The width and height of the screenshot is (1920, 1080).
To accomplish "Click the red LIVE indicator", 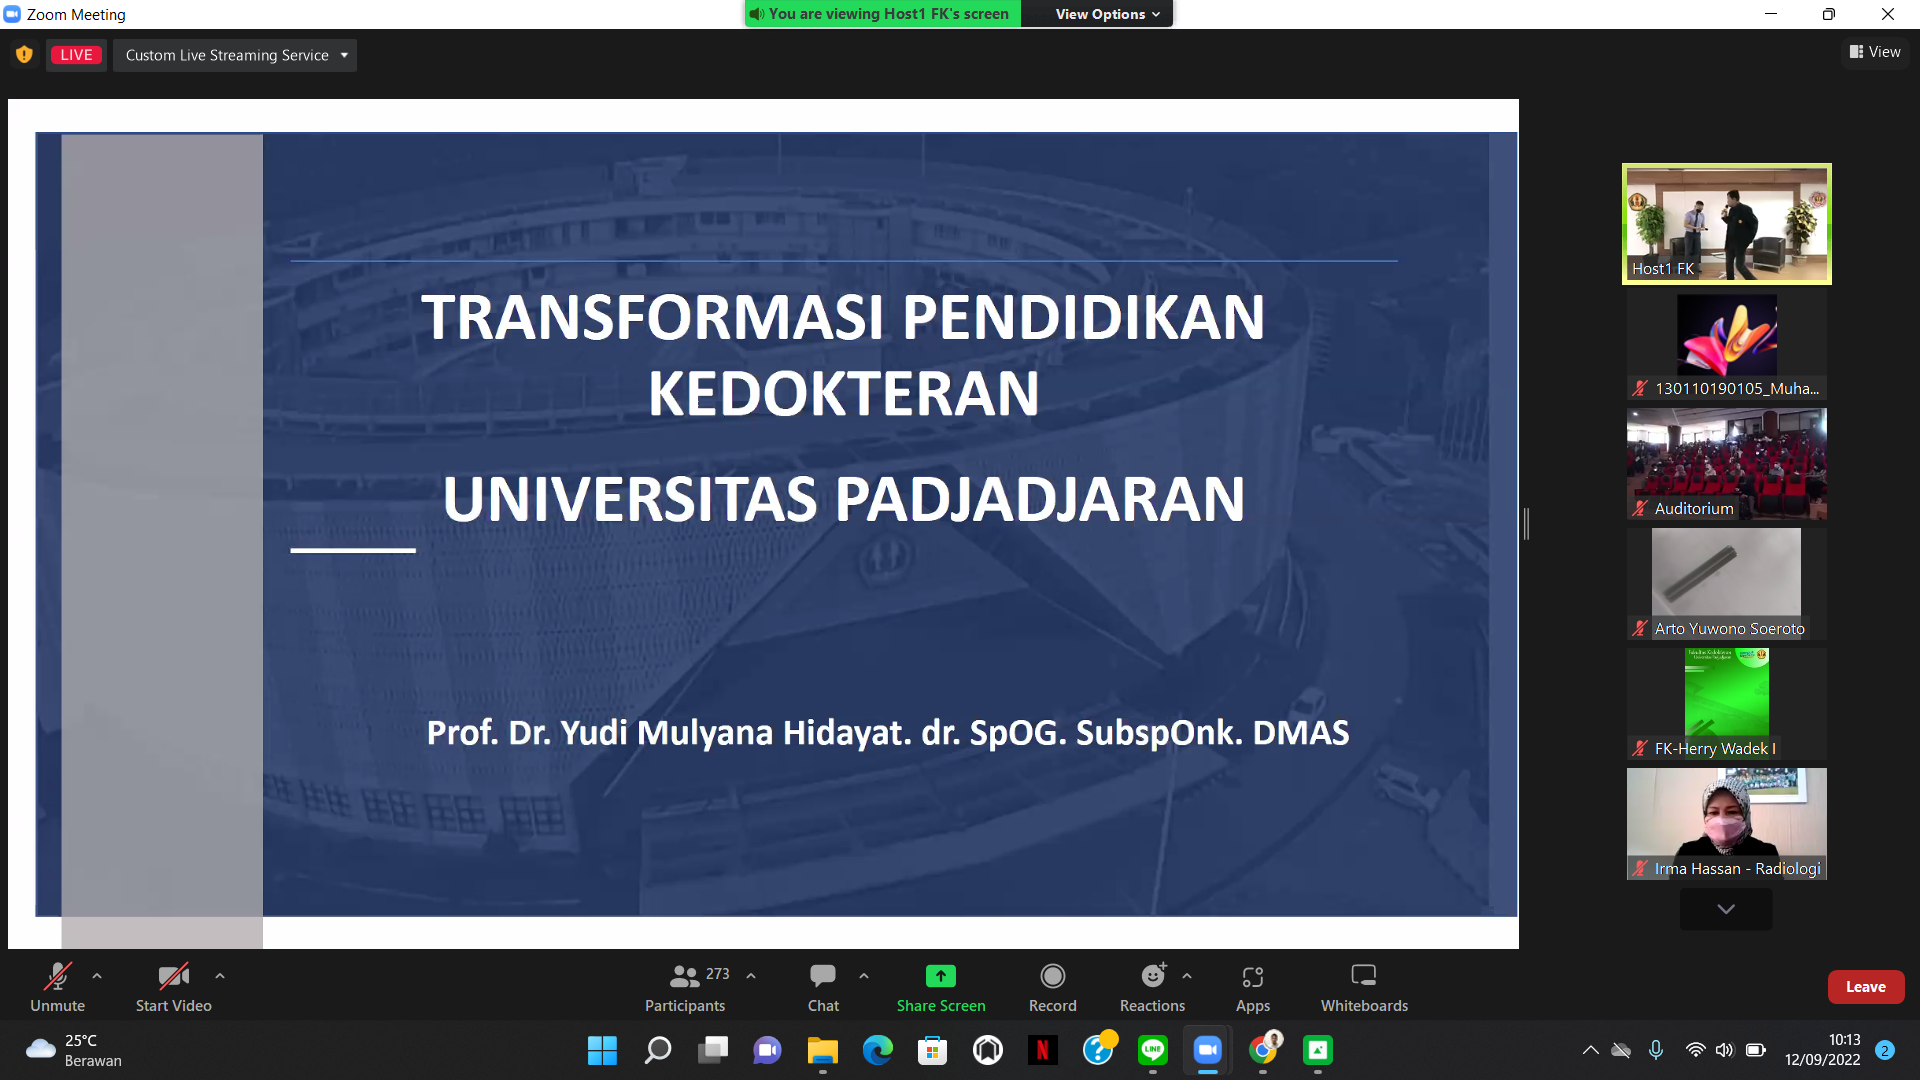I will 76,55.
